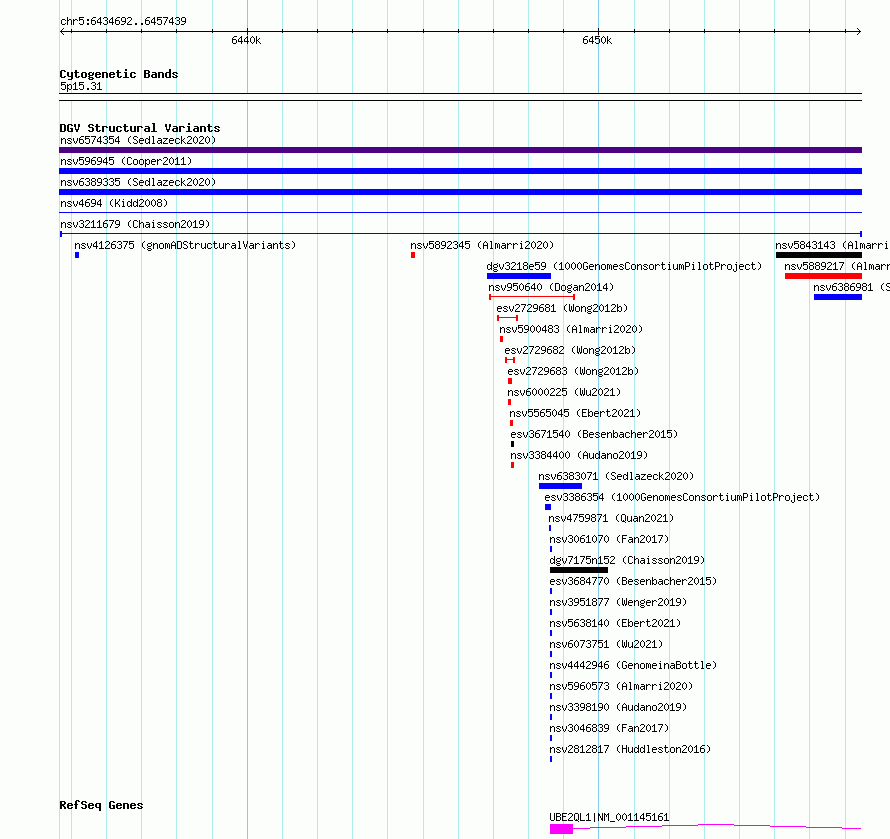This screenshot has width=890, height=839.
Task: Click esv2729682 (Wong2012b) label
Action: point(570,350)
